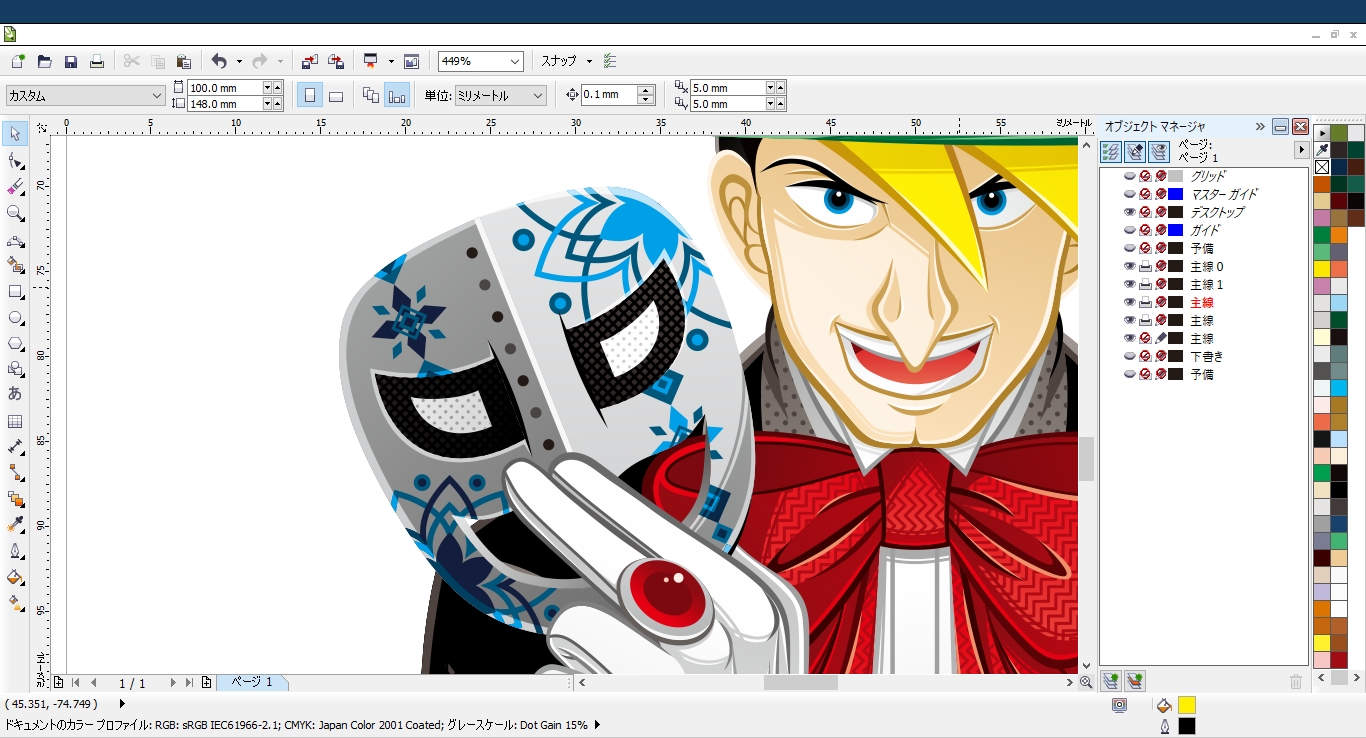Open the Options icon next to スナップ

tap(610, 61)
